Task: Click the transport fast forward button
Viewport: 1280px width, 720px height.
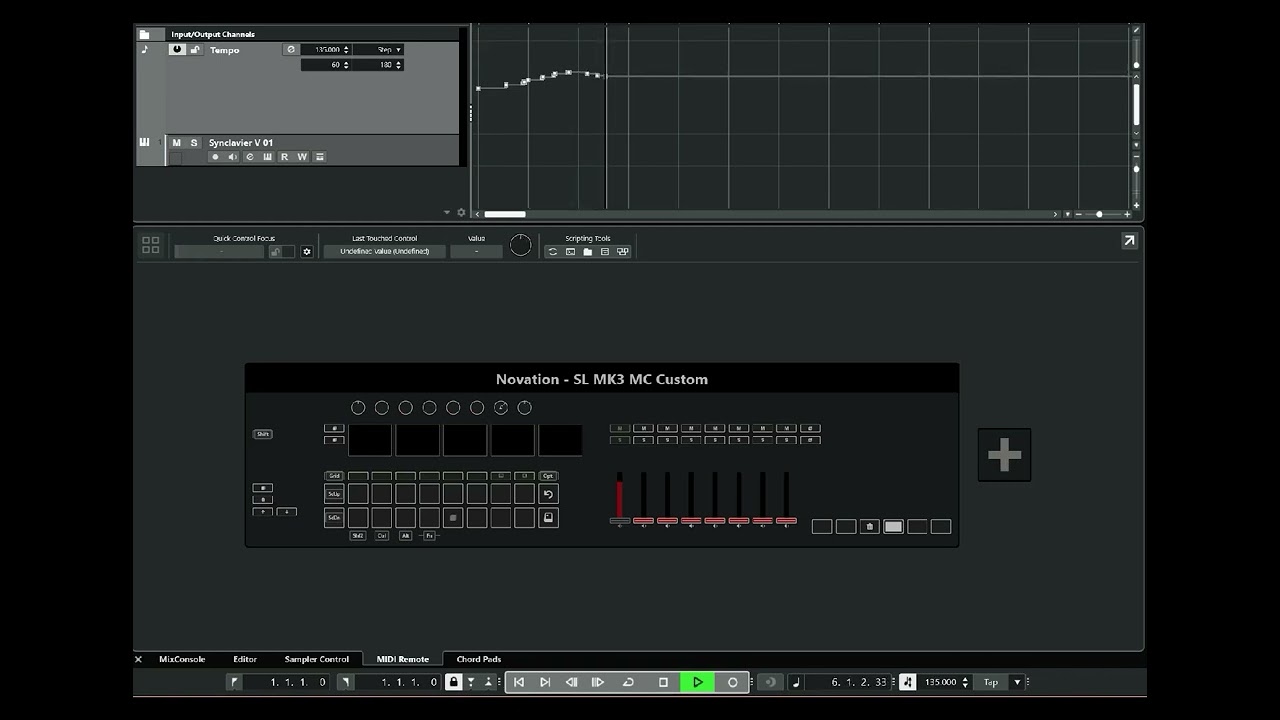Action: pyautogui.click(x=598, y=682)
